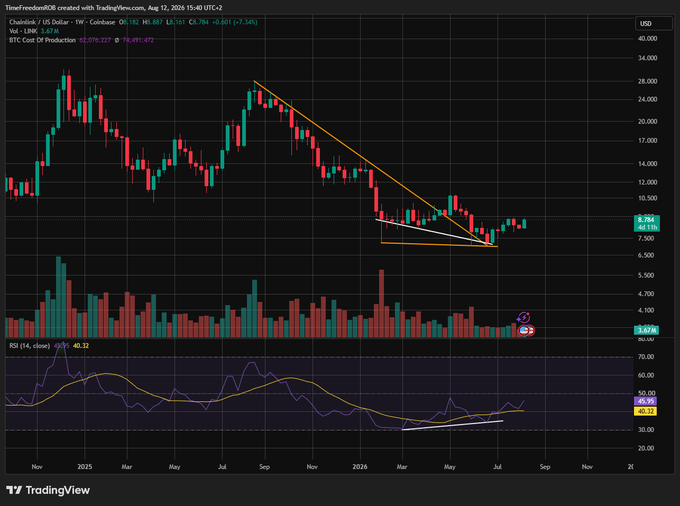
Task: Click the 14.000 price axis label
Action: pyautogui.click(x=647, y=164)
